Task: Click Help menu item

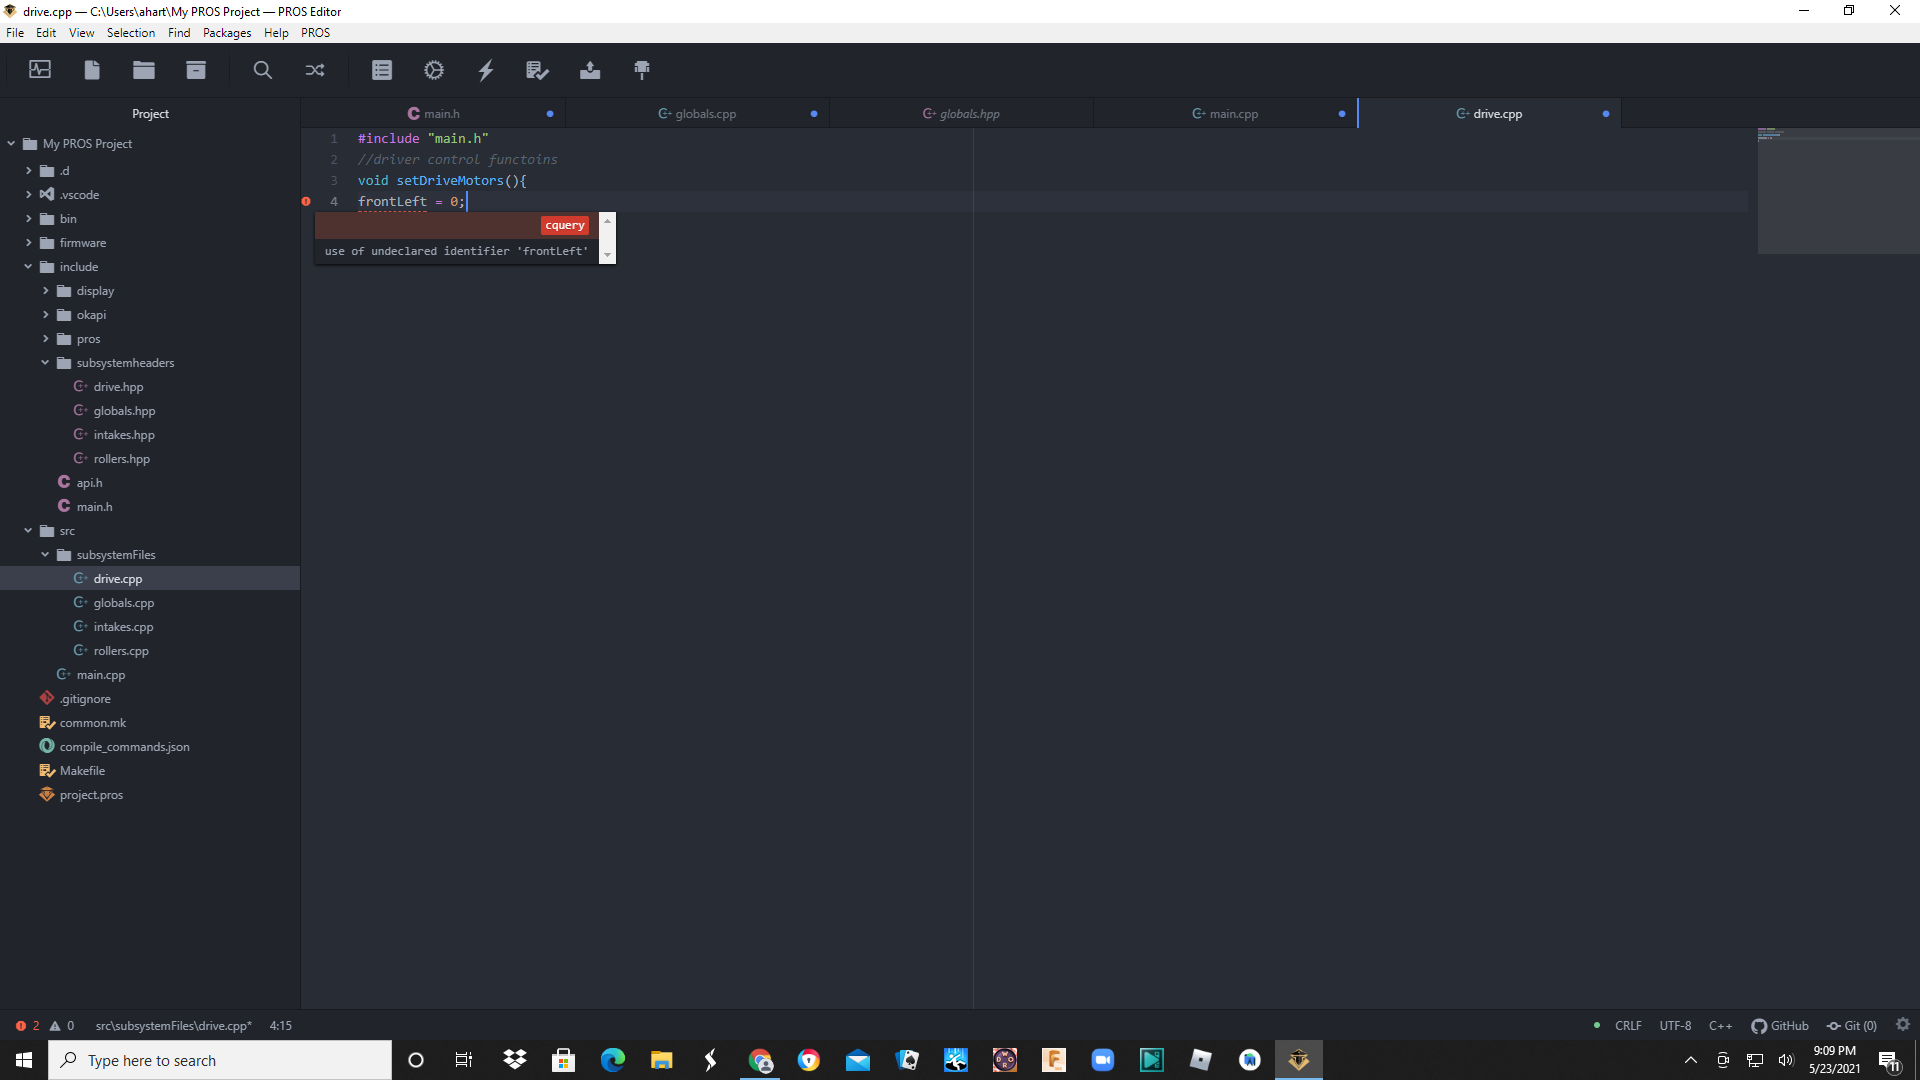Action: coord(276,33)
